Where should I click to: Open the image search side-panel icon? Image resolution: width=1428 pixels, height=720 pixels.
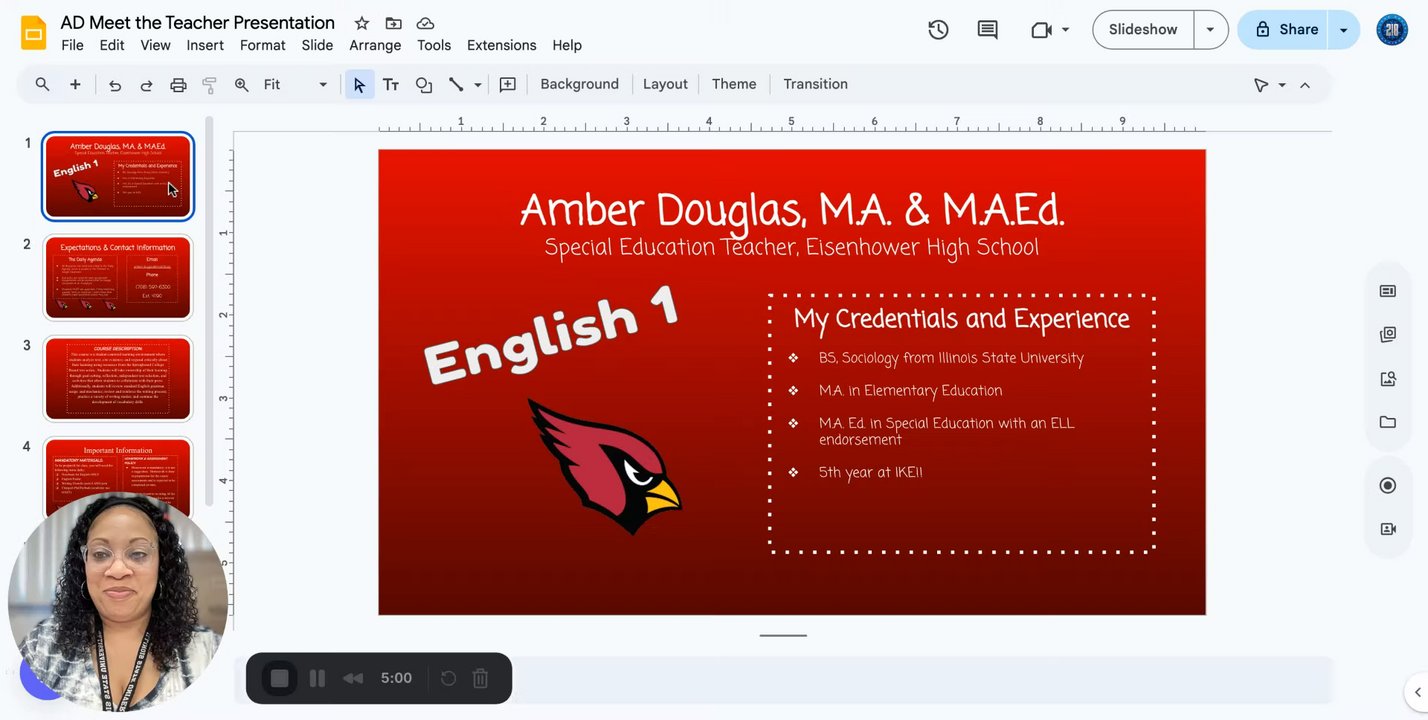tap(1388, 379)
